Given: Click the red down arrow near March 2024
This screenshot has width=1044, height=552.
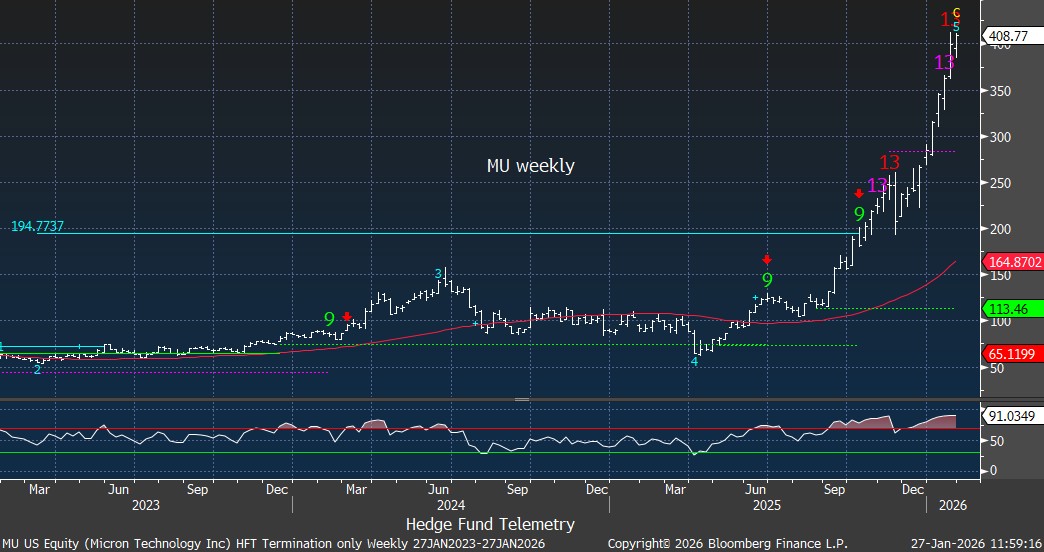Looking at the screenshot, I should [347, 318].
